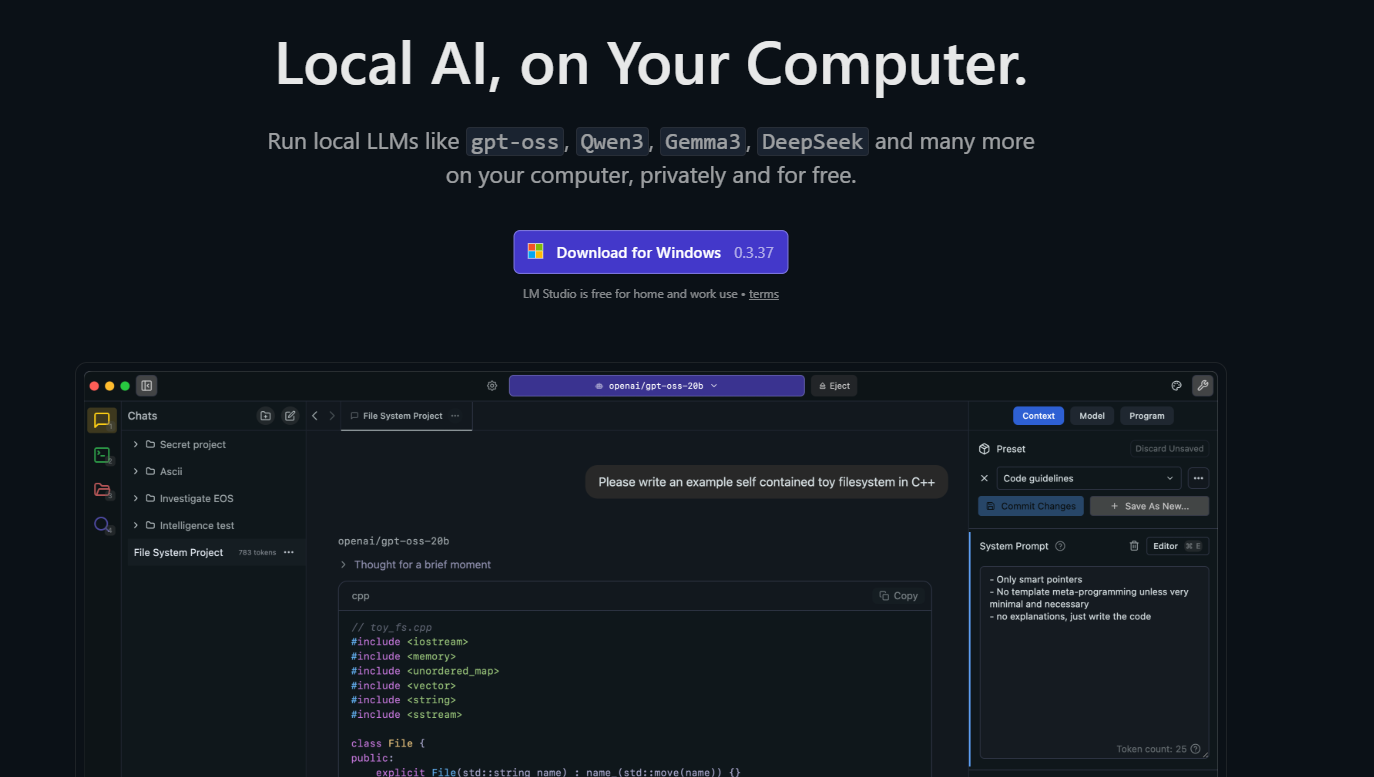Click the gpt-oss model name in headline

click(x=515, y=142)
